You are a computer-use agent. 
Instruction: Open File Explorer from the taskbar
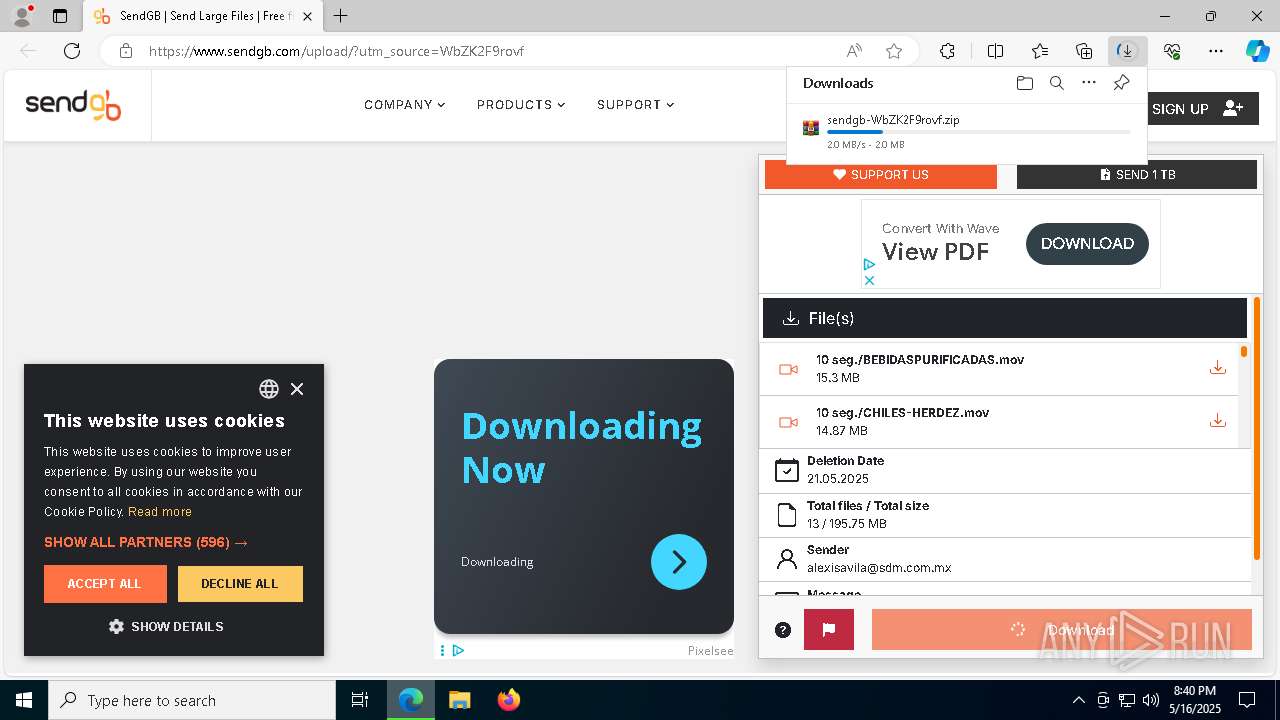[x=459, y=700]
